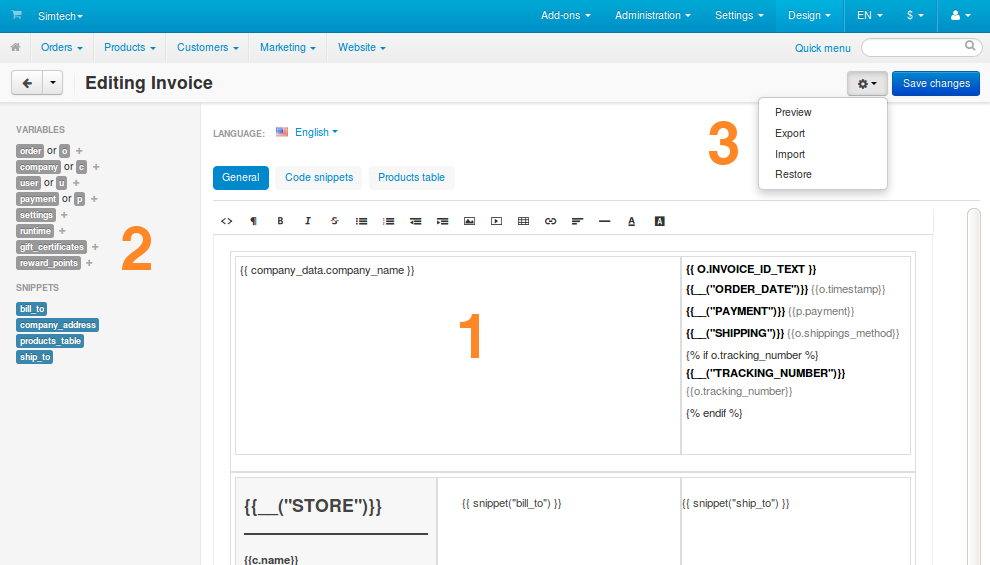
Task: Open the user account menu icon
Action: 960,15
